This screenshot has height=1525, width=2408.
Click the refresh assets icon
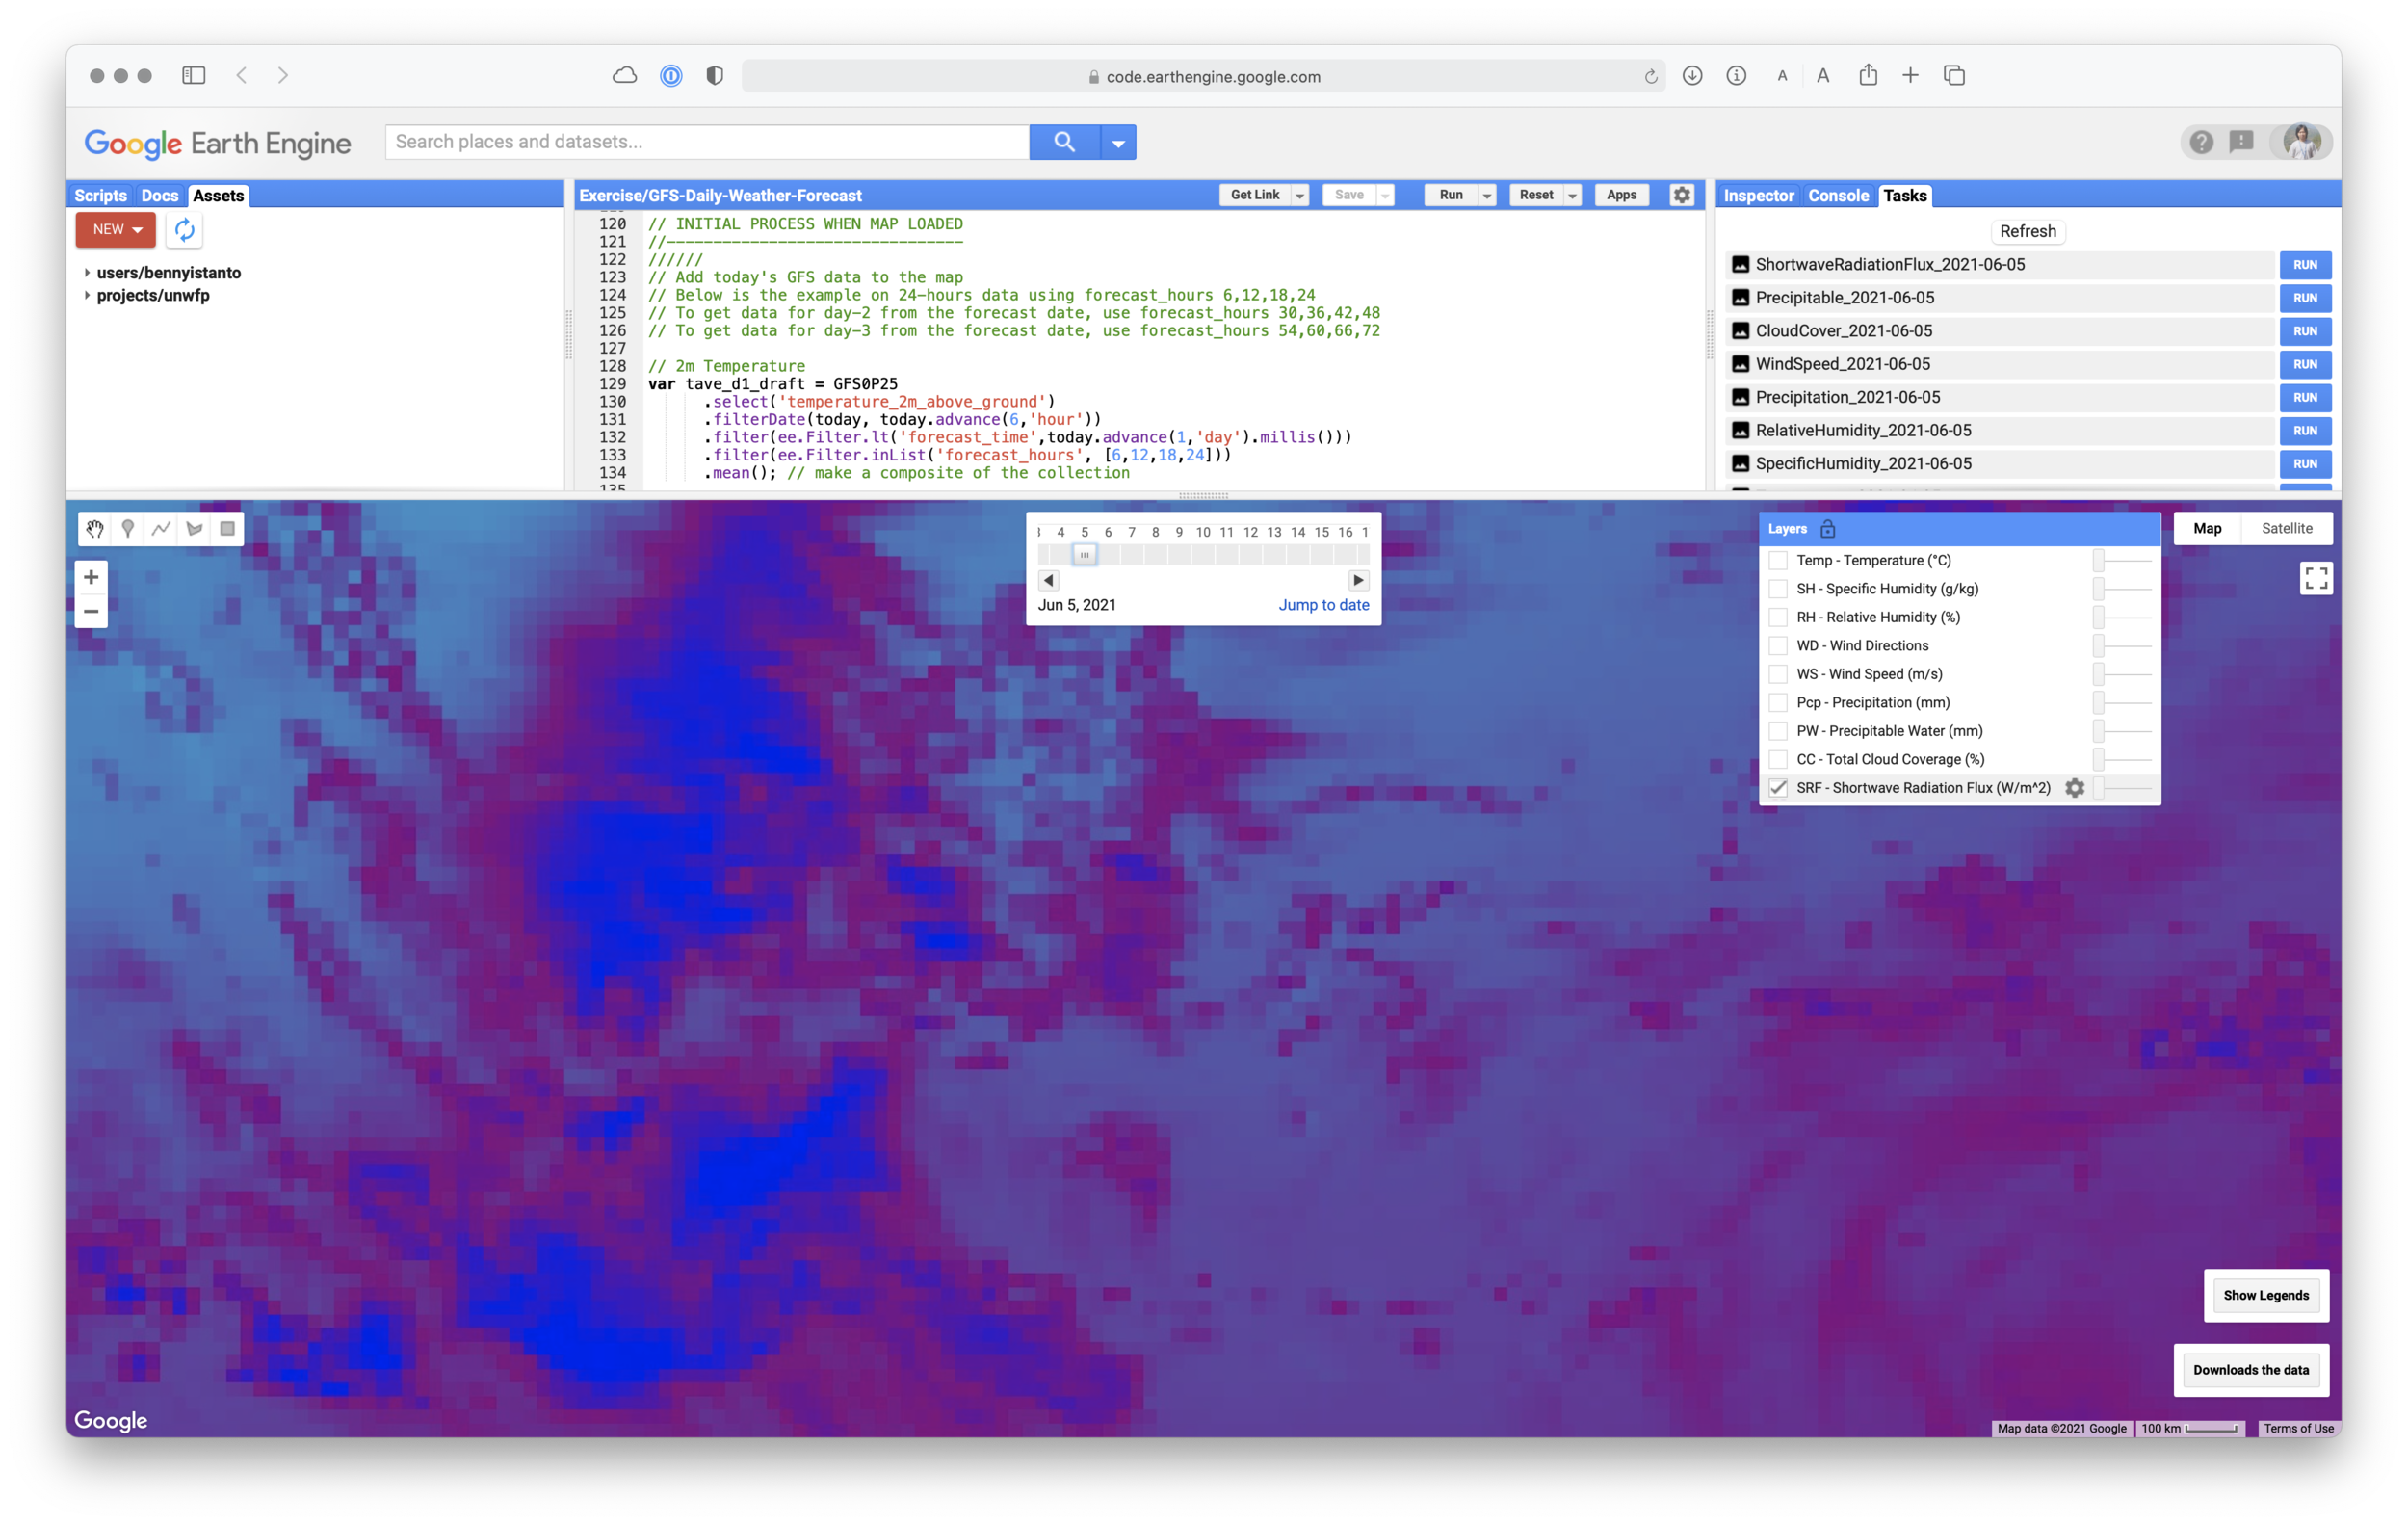pos(185,230)
